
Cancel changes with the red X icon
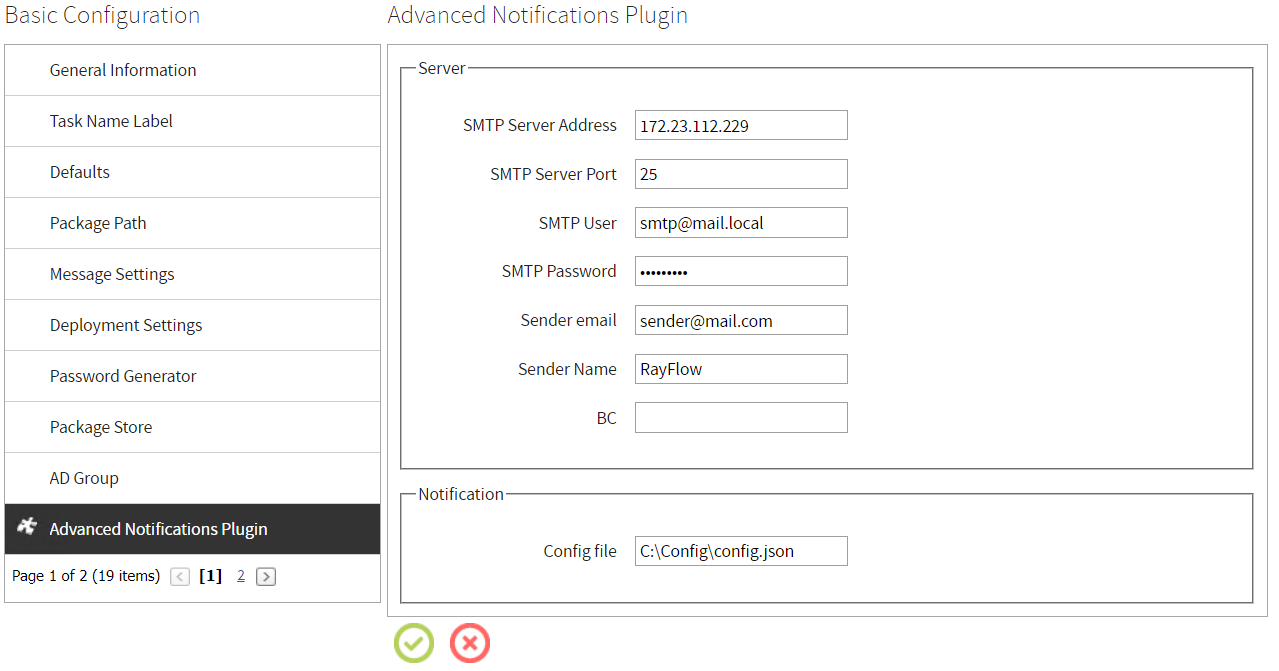click(x=469, y=643)
